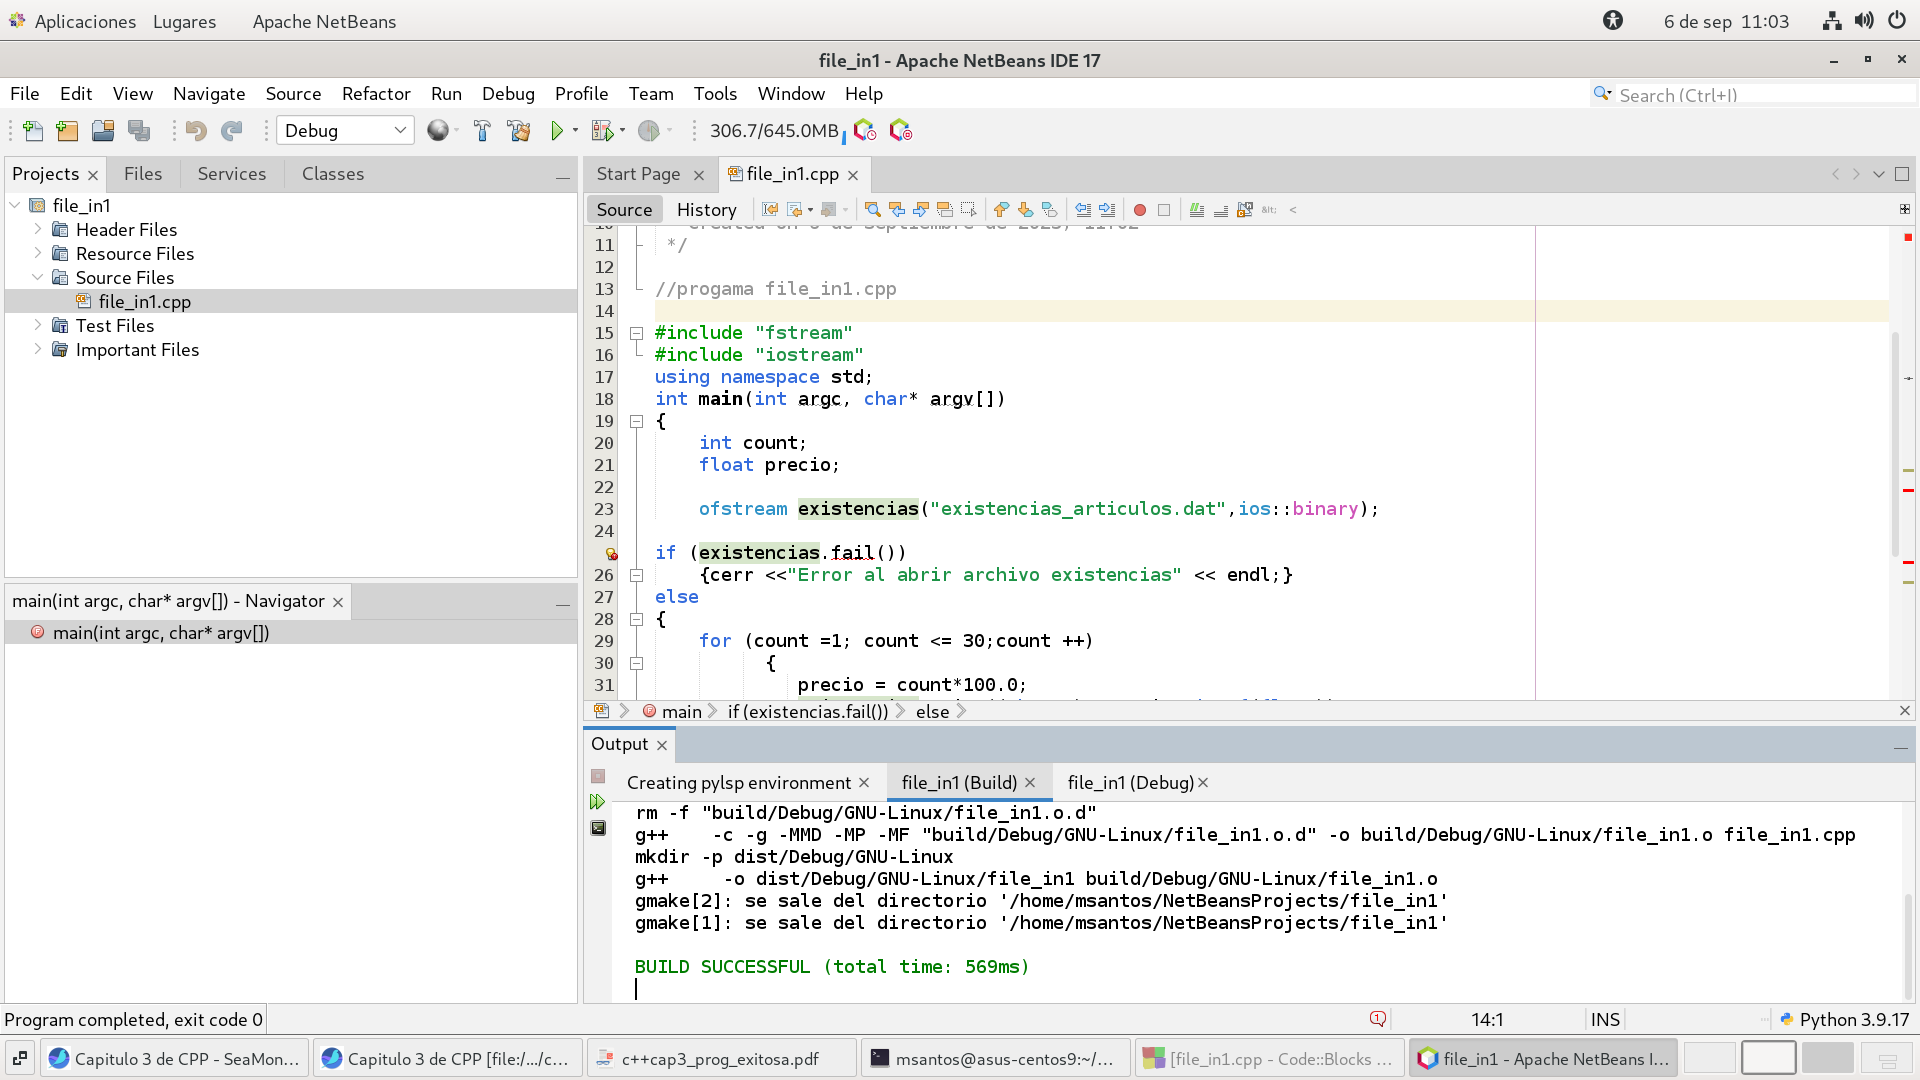
Task: Click the Shift Line Left icon
Action: point(1083,210)
